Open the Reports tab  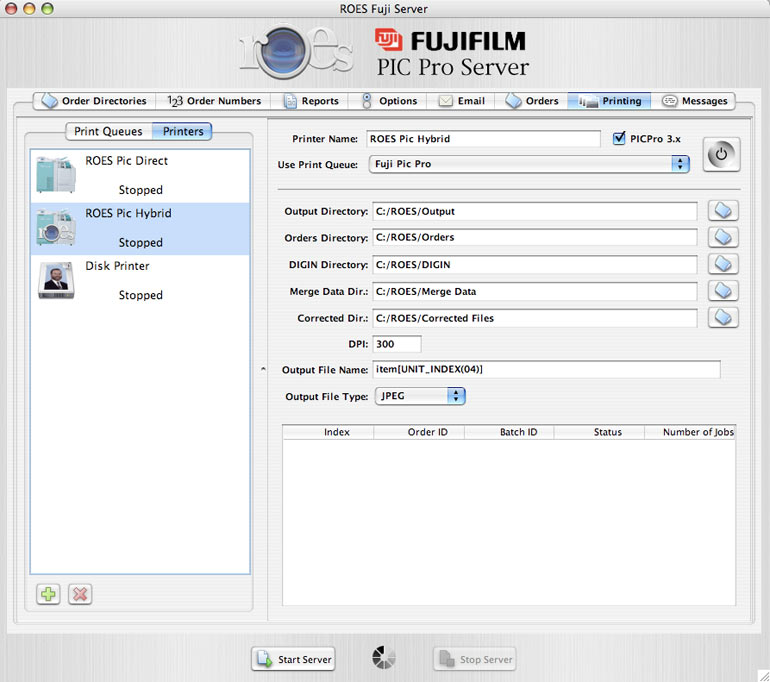point(310,101)
